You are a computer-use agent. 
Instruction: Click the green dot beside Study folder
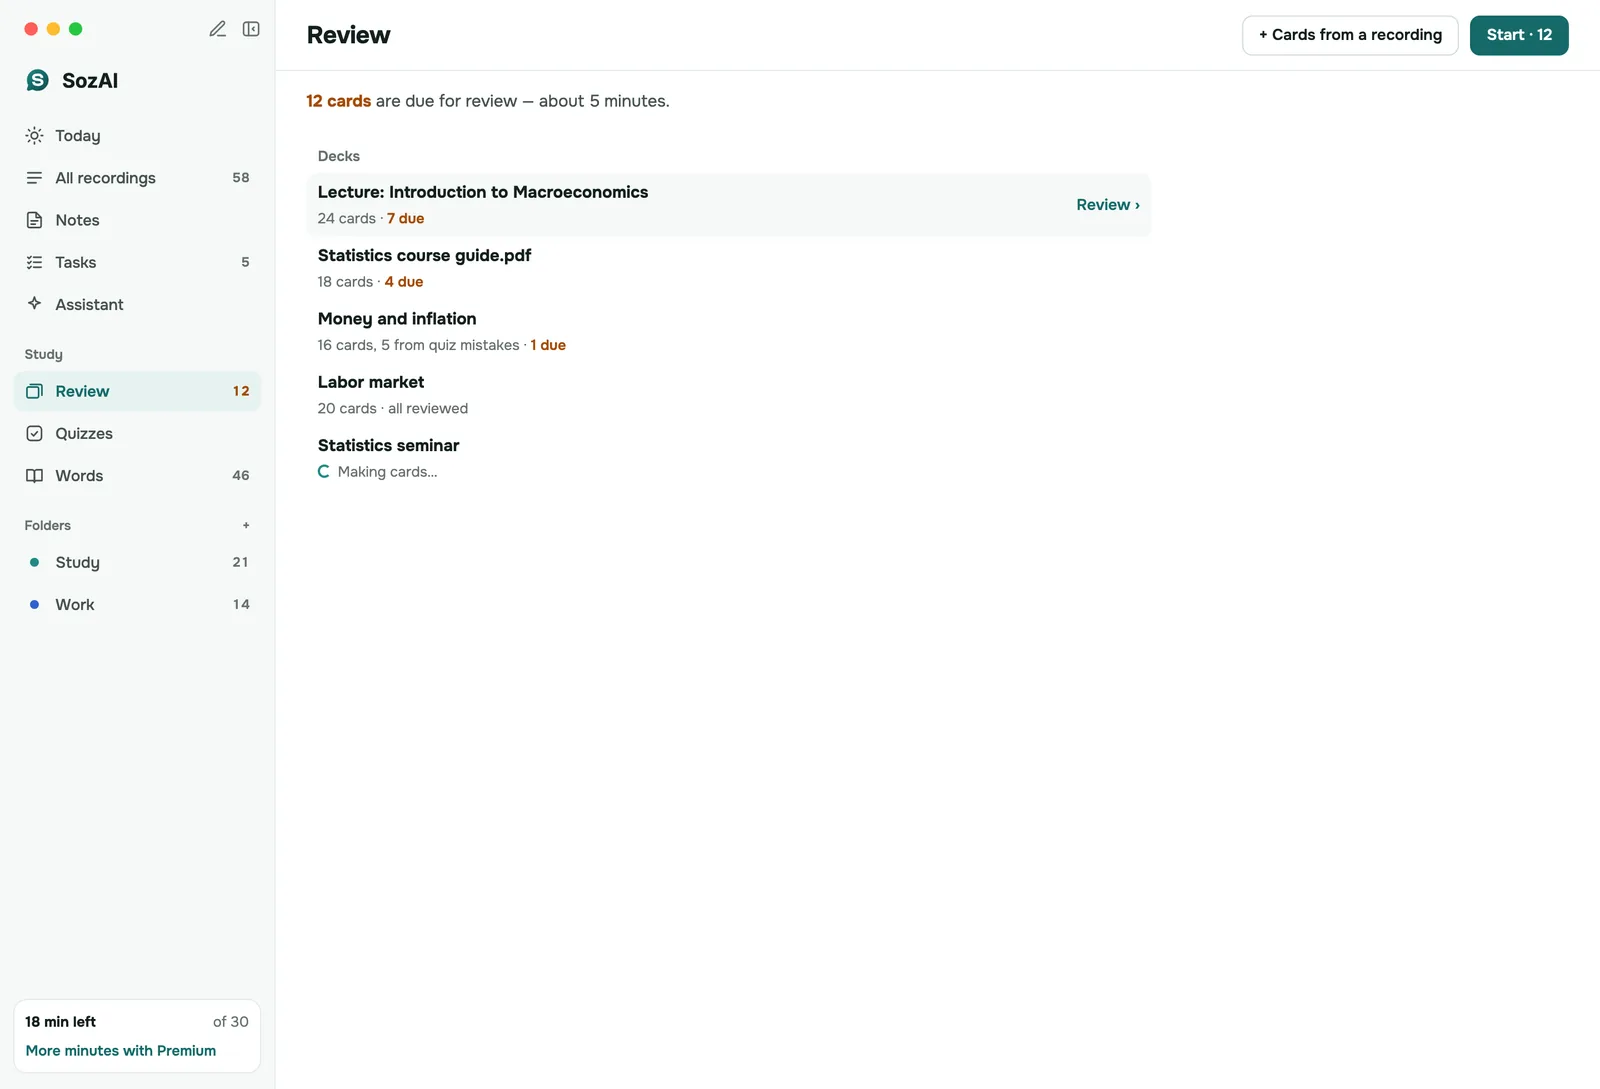click(x=34, y=562)
